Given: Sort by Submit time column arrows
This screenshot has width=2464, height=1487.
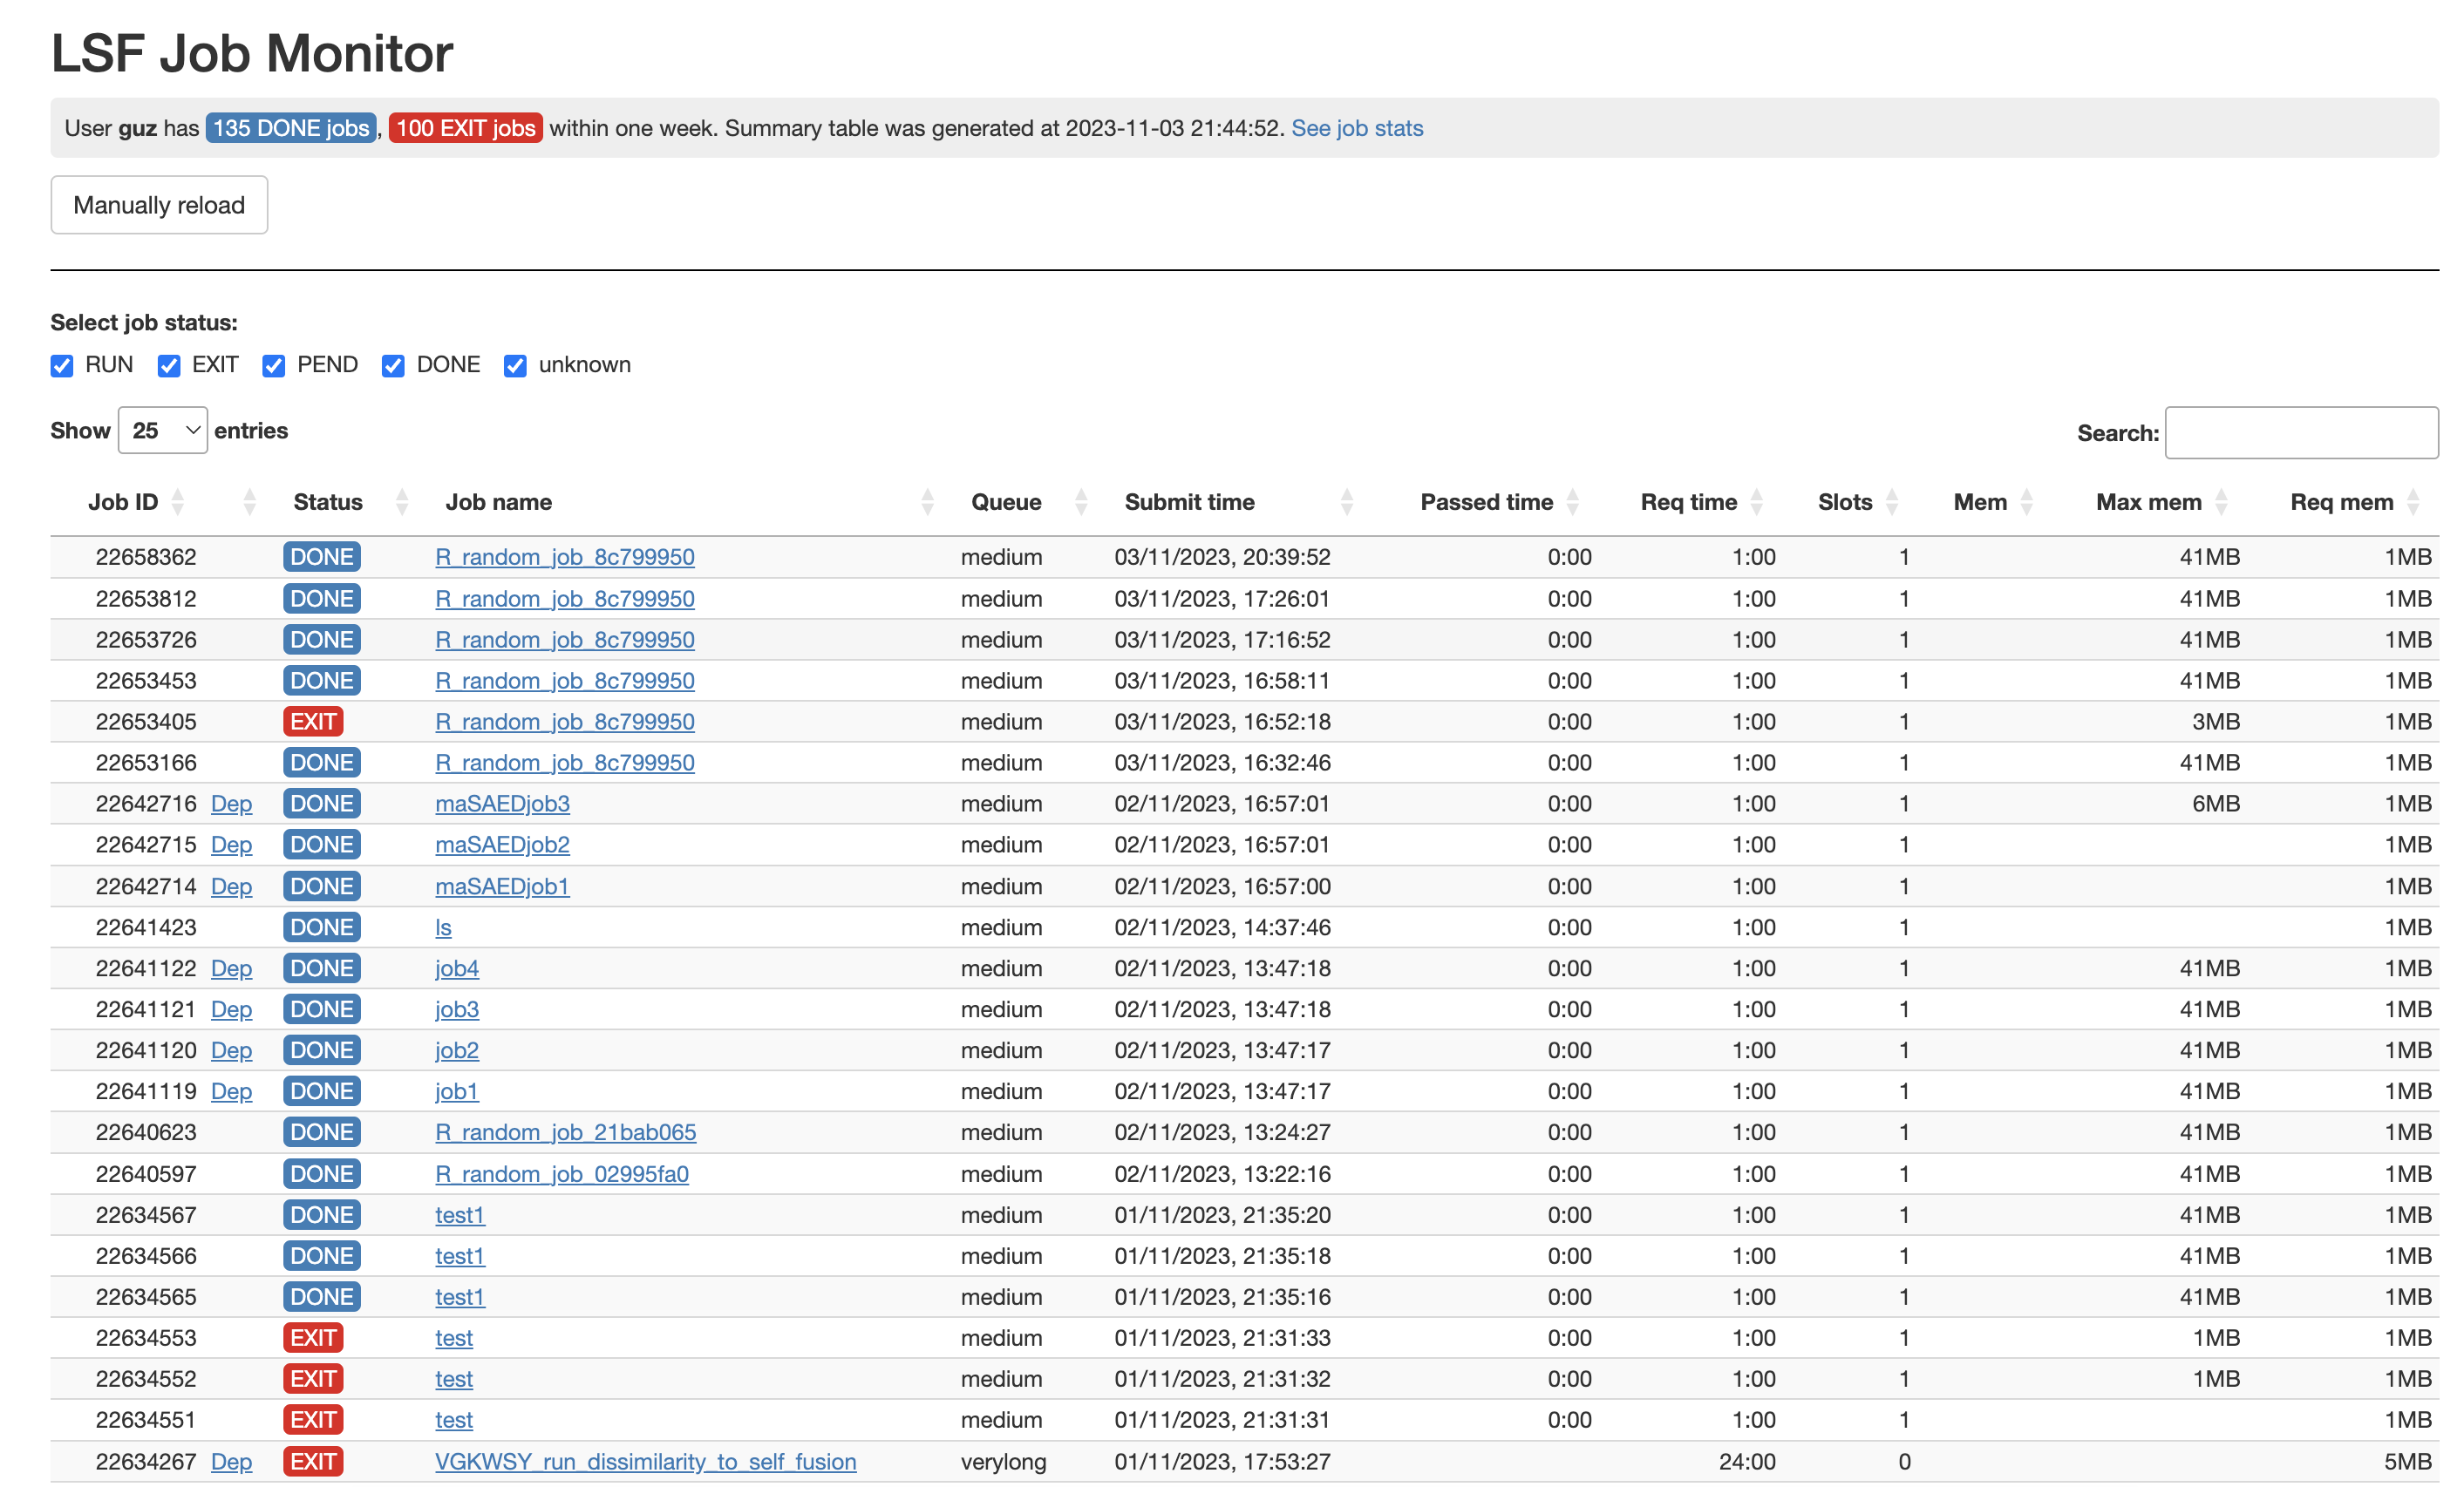Looking at the screenshot, I should 1347,502.
